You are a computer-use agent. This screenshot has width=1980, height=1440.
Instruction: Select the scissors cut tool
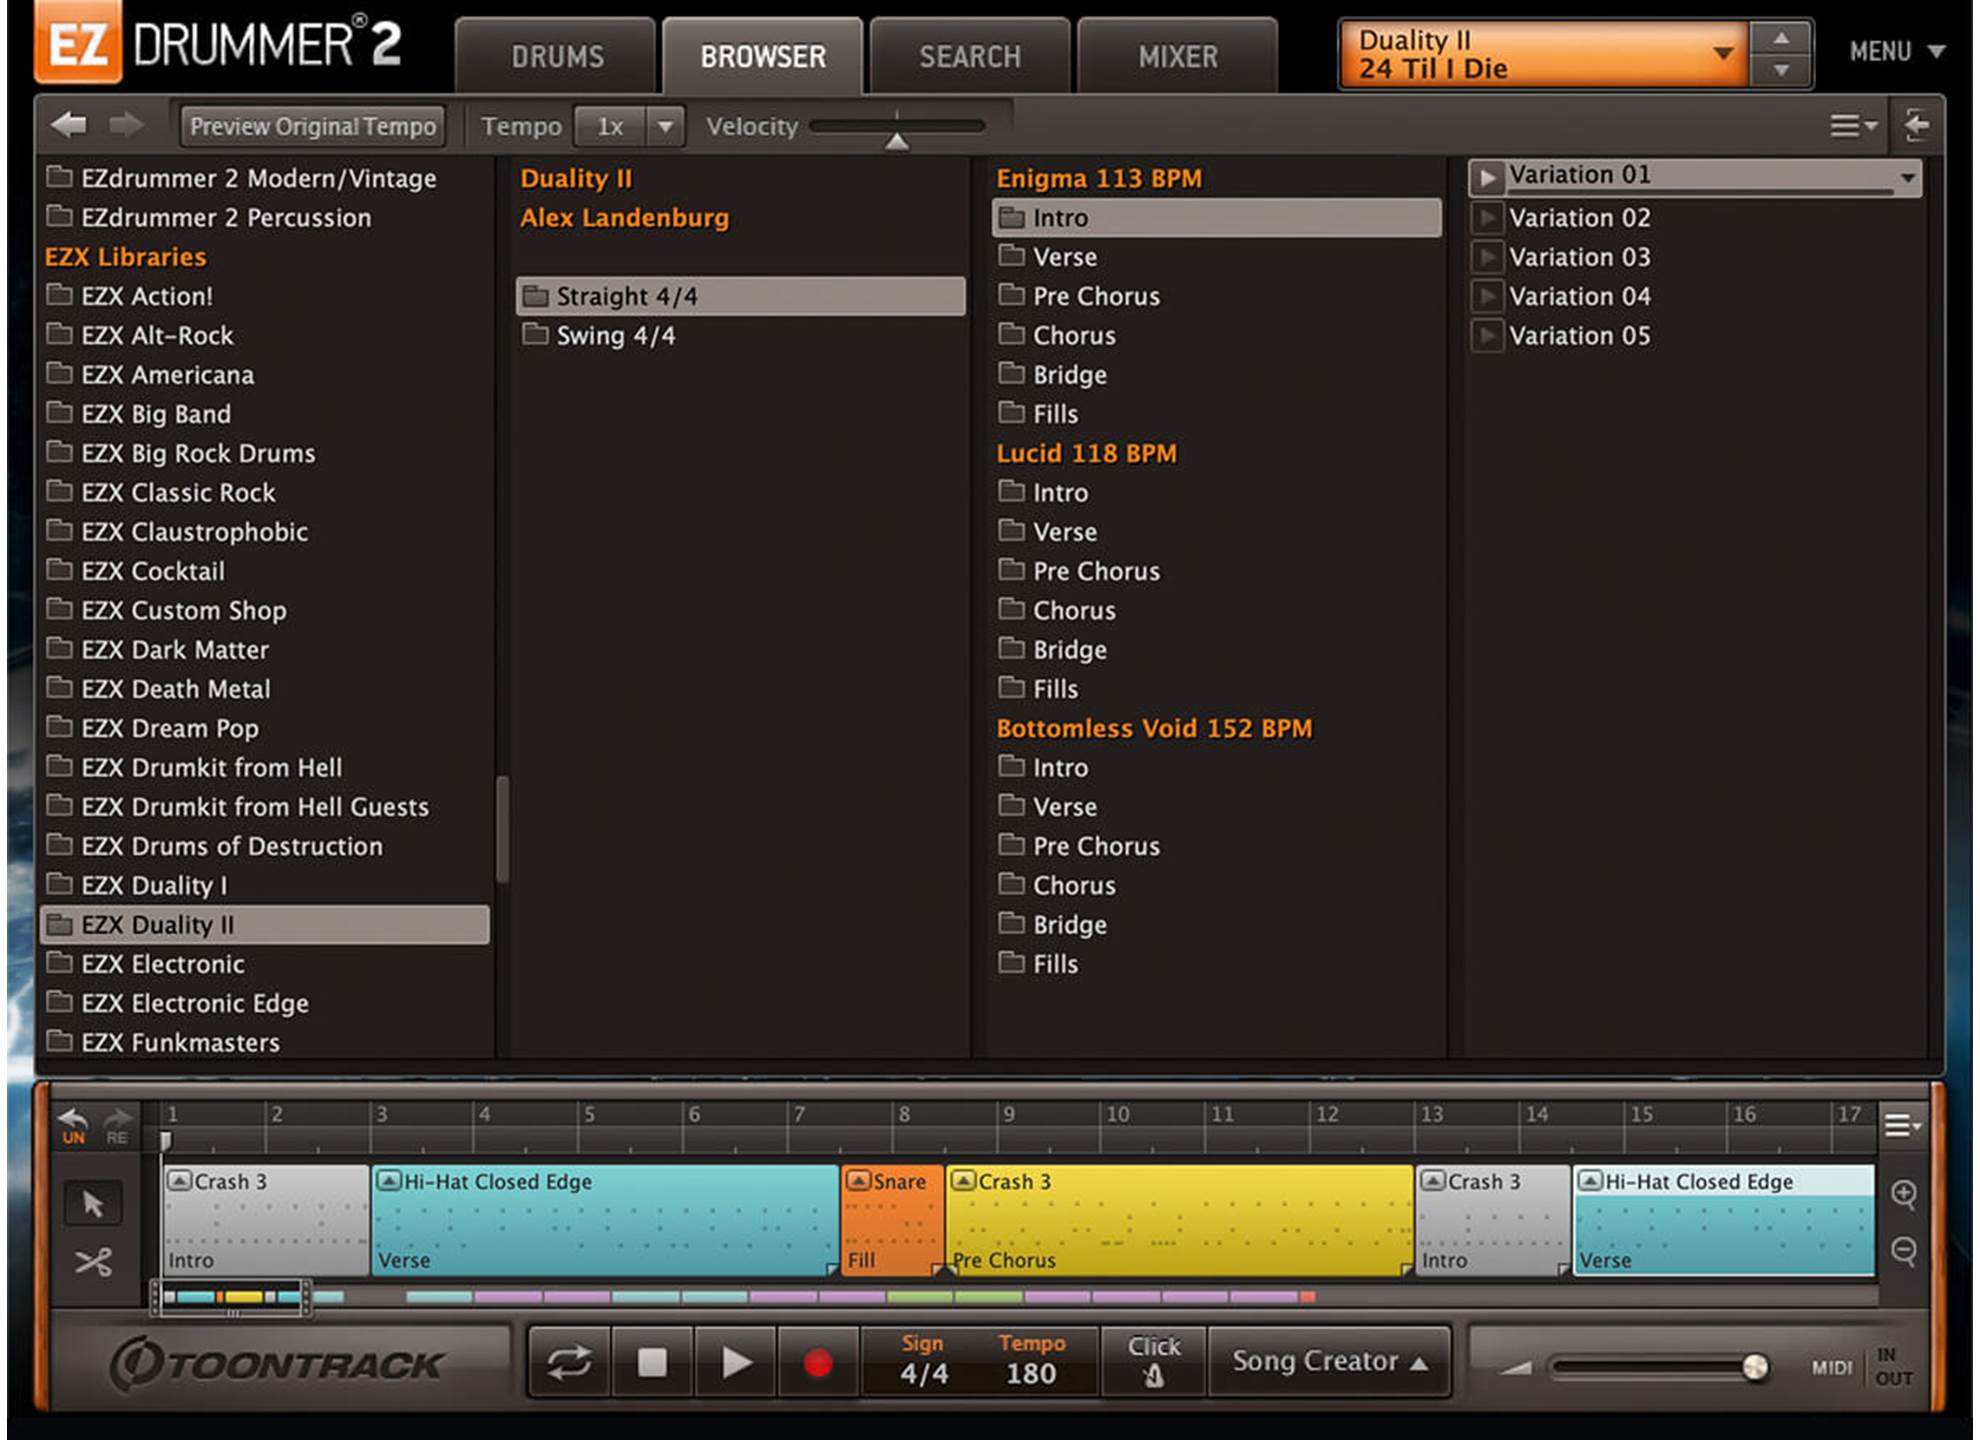(x=93, y=1262)
